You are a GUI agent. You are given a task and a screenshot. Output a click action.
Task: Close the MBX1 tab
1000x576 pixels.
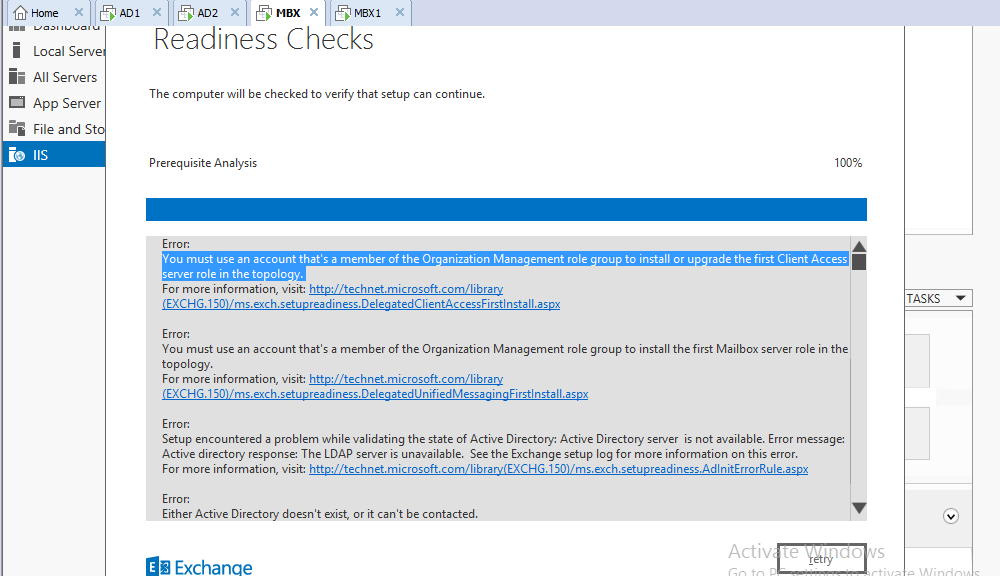(x=400, y=12)
